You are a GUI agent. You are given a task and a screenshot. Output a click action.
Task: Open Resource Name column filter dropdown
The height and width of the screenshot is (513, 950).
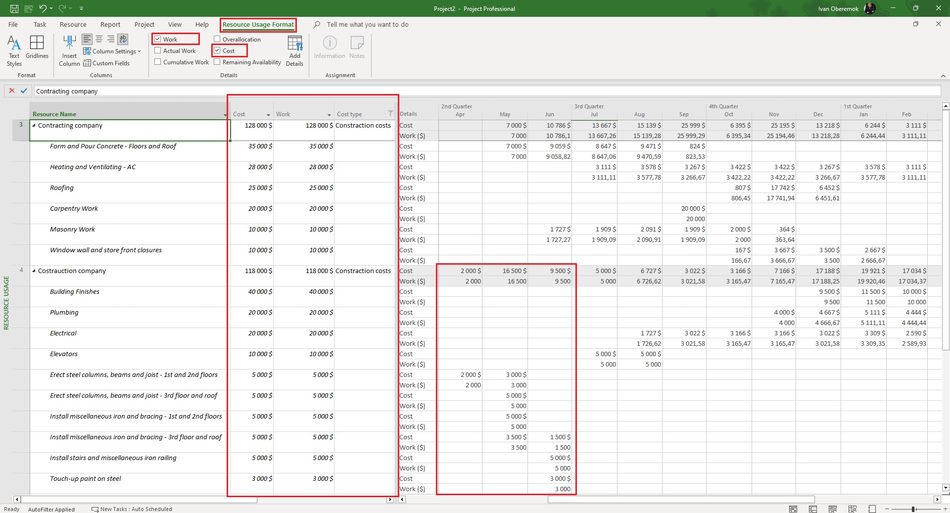225,114
